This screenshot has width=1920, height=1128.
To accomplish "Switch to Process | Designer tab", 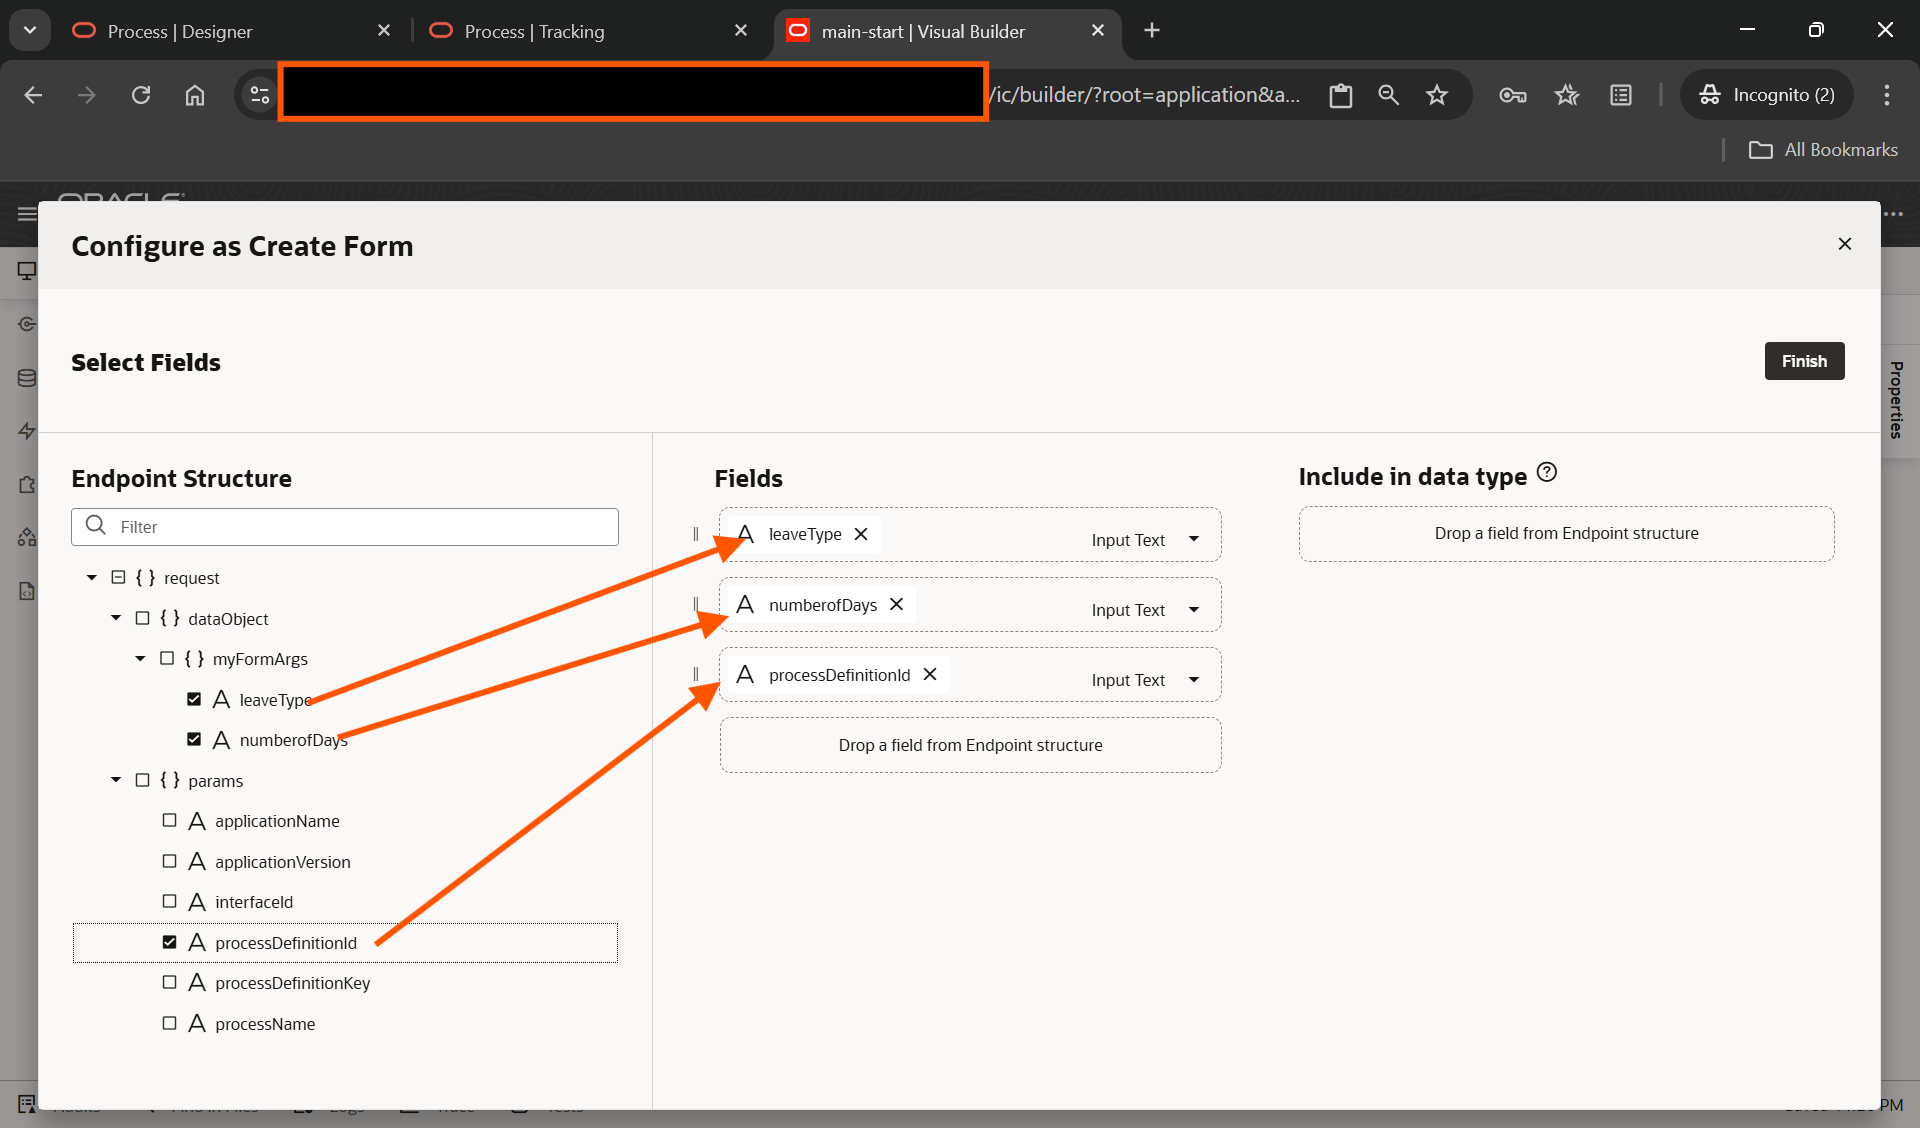I will point(180,31).
